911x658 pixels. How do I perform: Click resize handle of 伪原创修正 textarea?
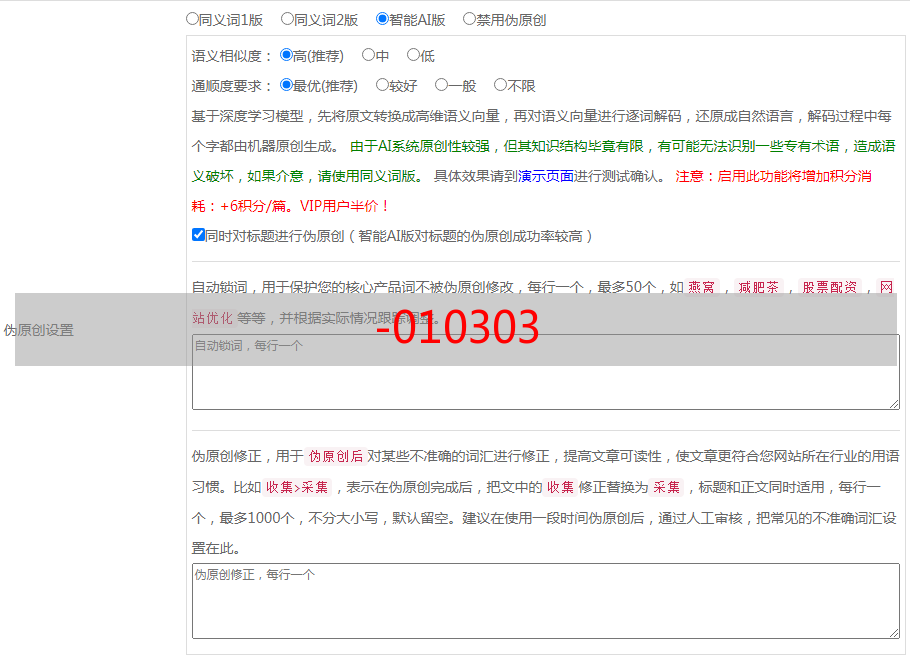pyautogui.click(x=894, y=633)
